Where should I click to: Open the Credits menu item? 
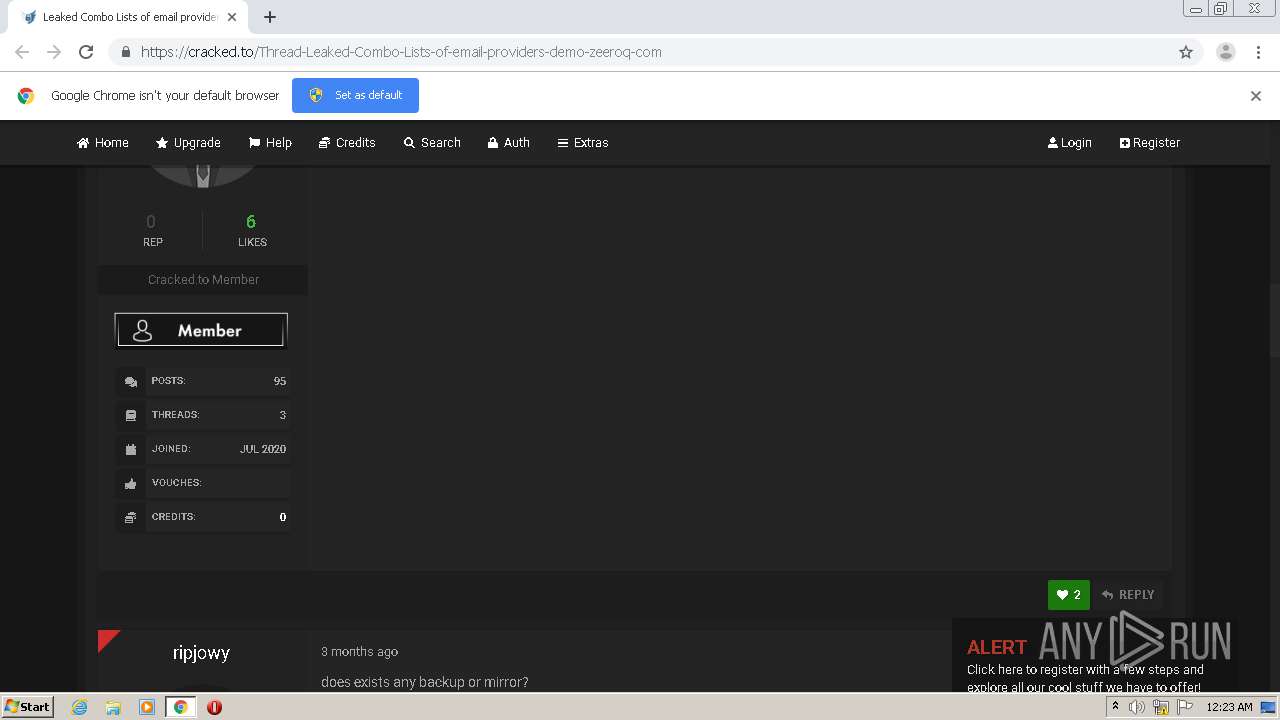[x=347, y=143]
